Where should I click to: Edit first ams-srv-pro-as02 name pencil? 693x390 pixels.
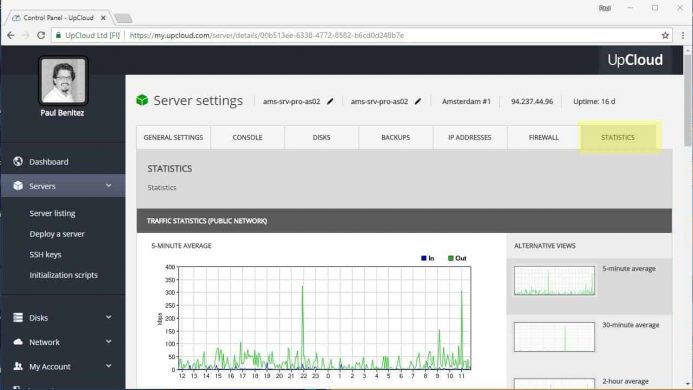pyautogui.click(x=330, y=101)
